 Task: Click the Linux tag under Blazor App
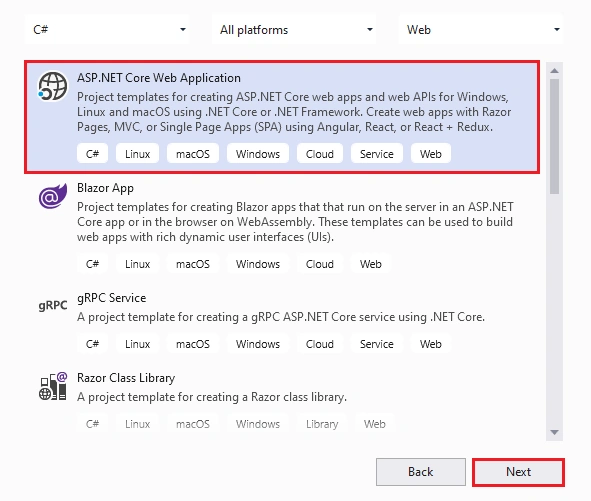[138, 264]
